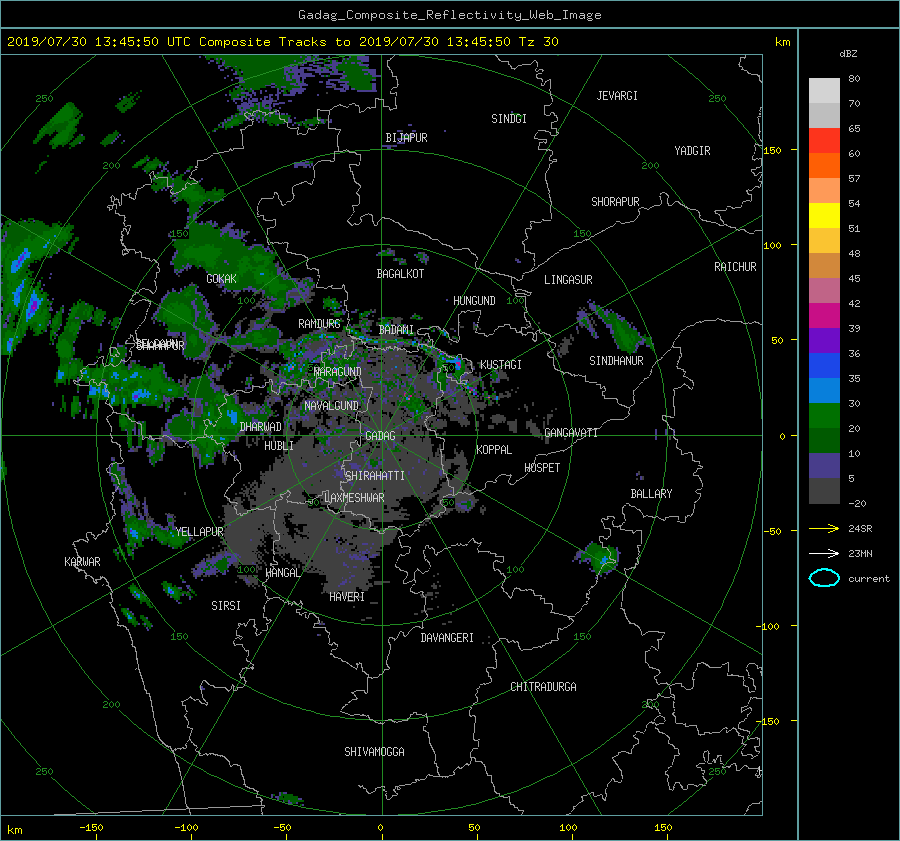Click the LINGASUR city label
900x841 pixels.
(568, 280)
